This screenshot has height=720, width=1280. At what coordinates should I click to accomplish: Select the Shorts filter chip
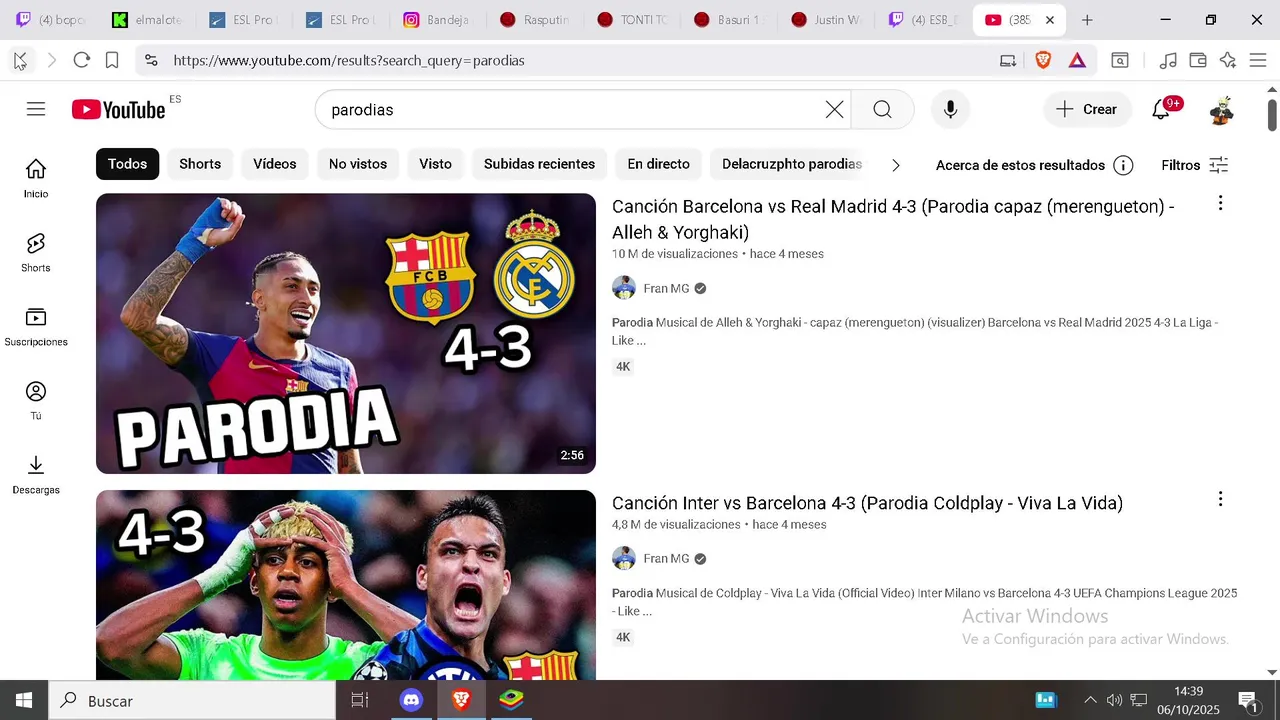pos(200,164)
